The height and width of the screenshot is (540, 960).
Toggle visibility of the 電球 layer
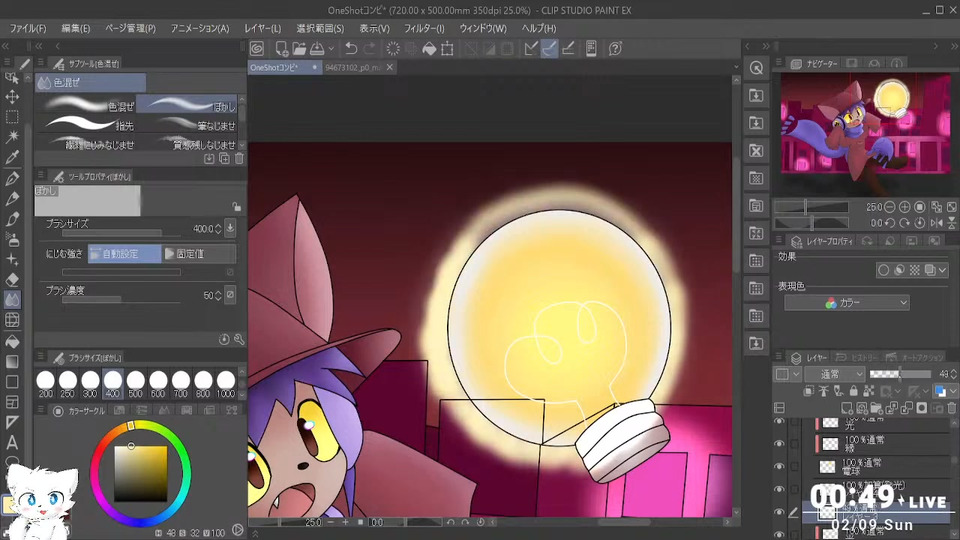[x=779, y=466]
